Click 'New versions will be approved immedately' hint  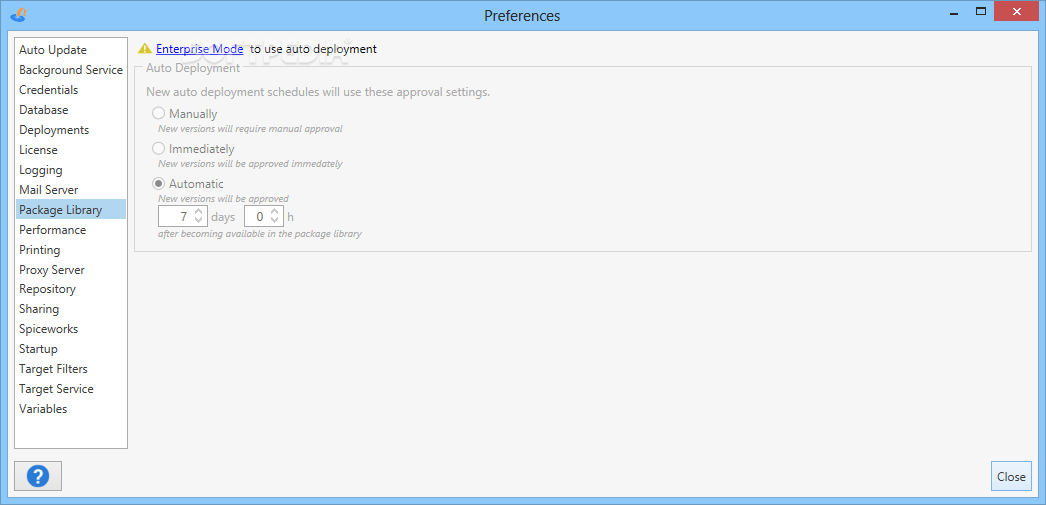[250, 163]
